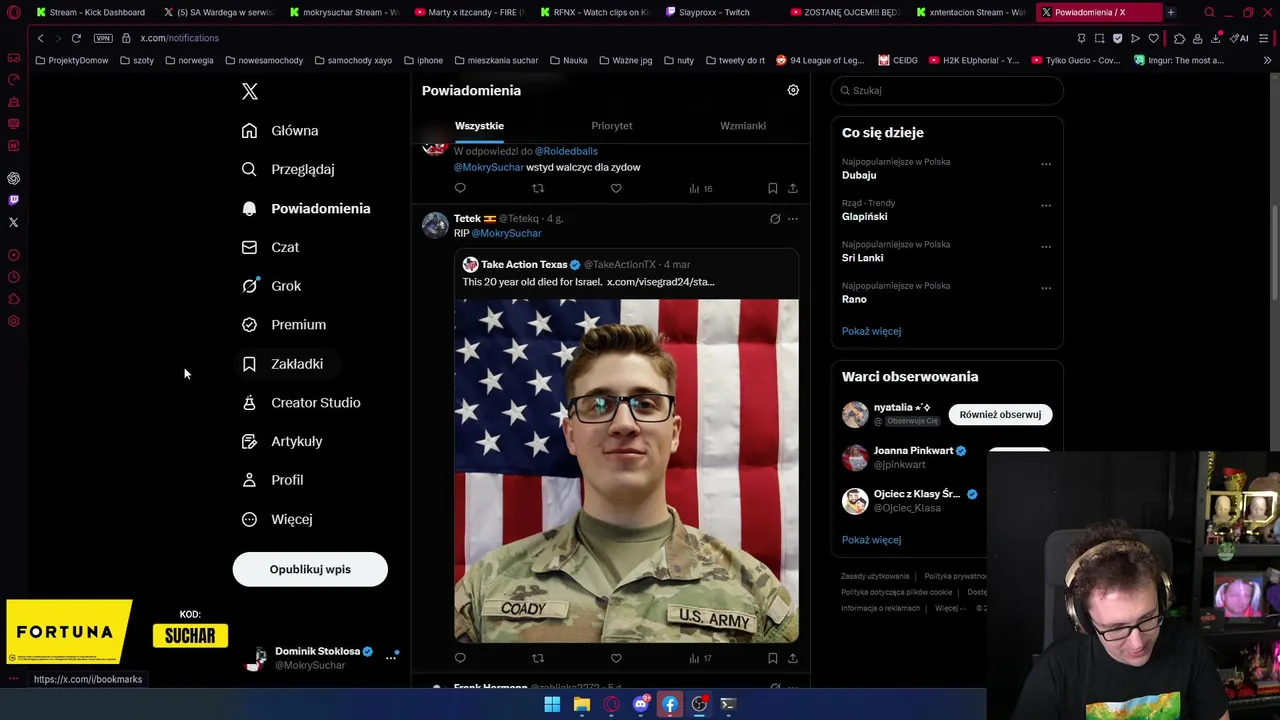Switch to Wzmianki notifications tab
This screenshot has width=1280, height=720.
pyautogui.click(x=743, y=126)
